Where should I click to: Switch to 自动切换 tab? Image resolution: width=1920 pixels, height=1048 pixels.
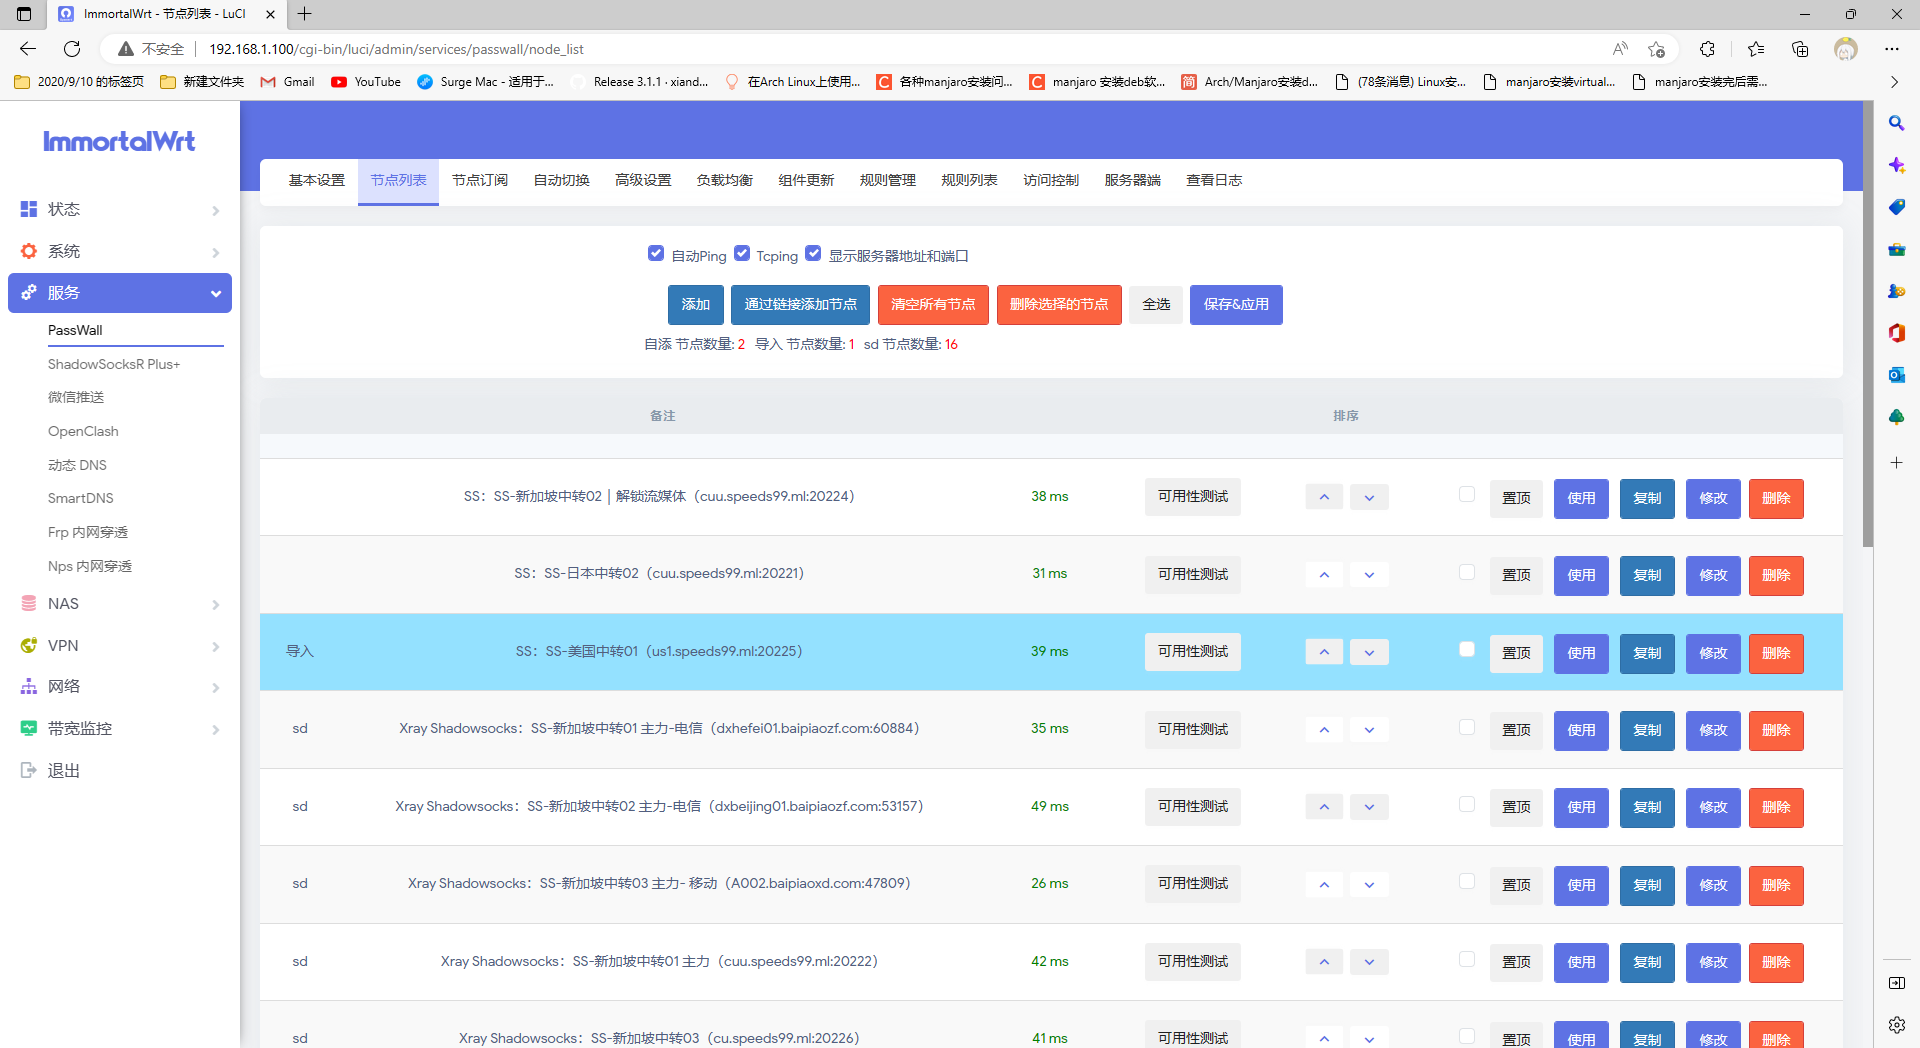tap(562, 181)
